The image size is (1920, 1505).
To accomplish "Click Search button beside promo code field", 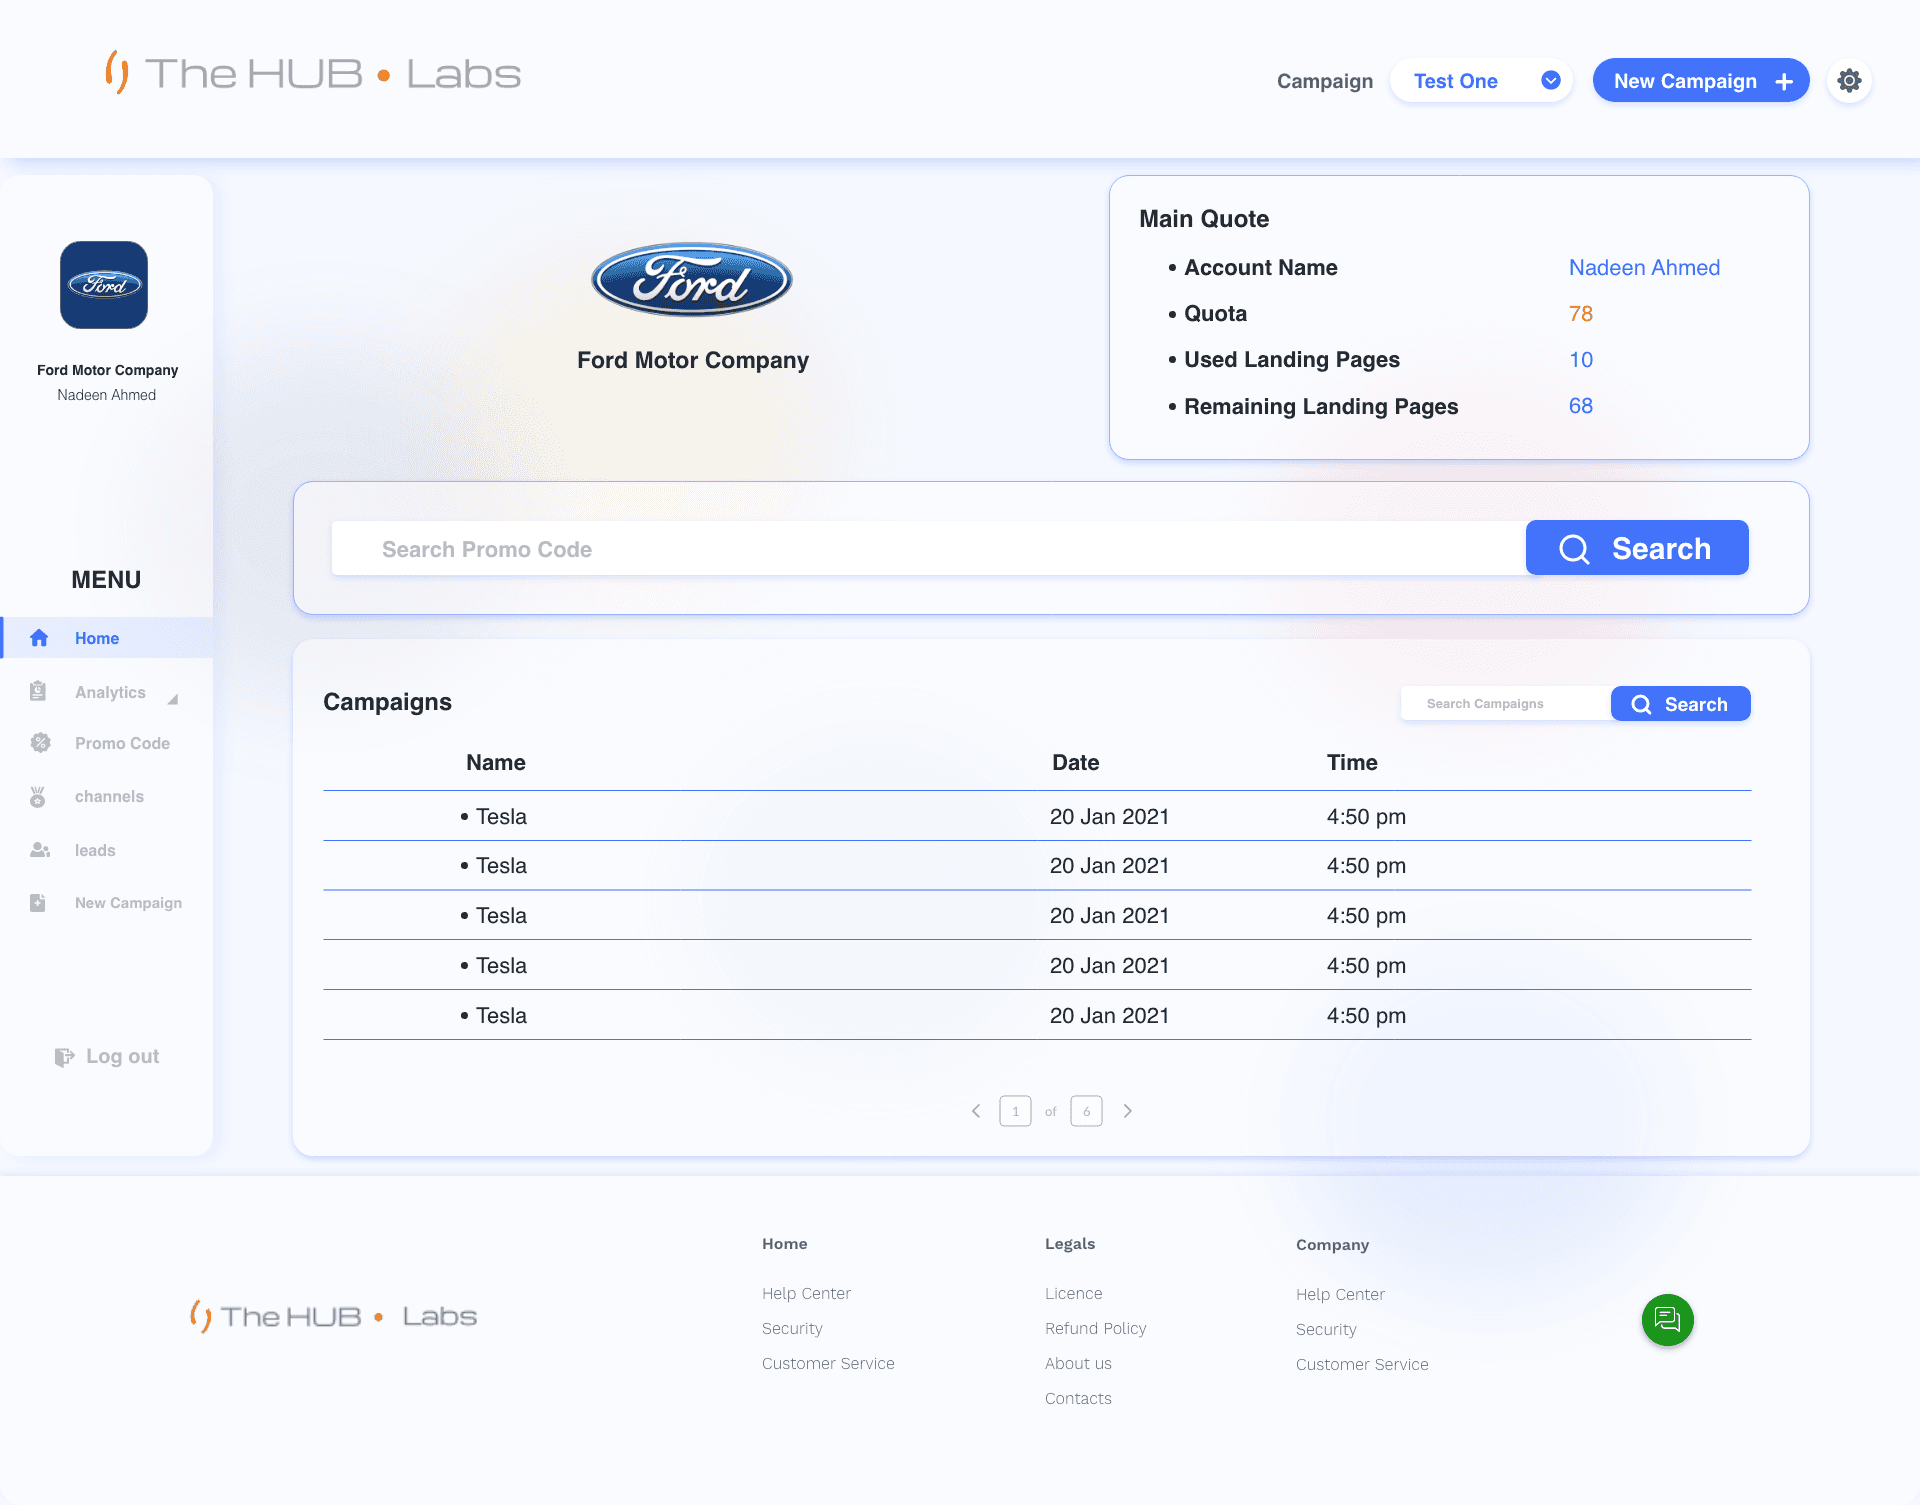I will click(1636, 548).
